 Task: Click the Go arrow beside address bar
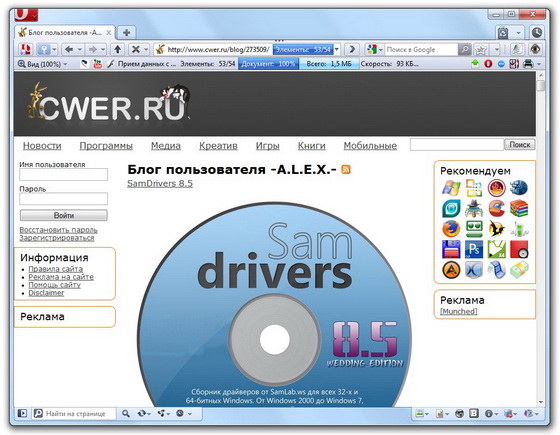pos(352,49)
